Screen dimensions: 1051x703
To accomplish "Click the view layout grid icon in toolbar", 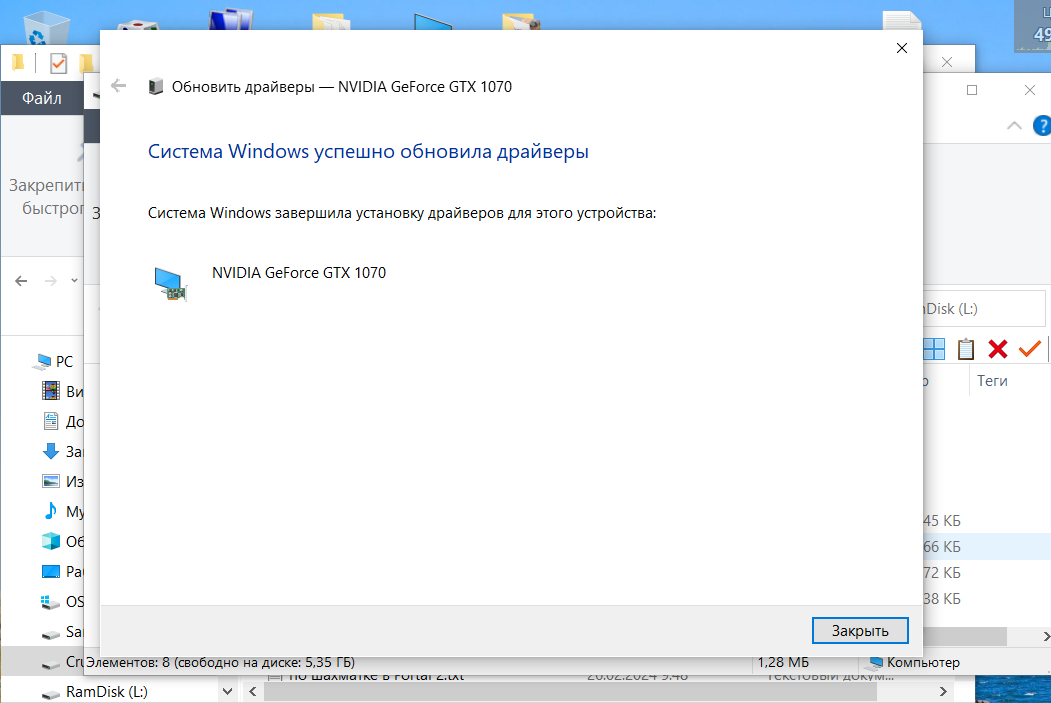I will point(934,349).
